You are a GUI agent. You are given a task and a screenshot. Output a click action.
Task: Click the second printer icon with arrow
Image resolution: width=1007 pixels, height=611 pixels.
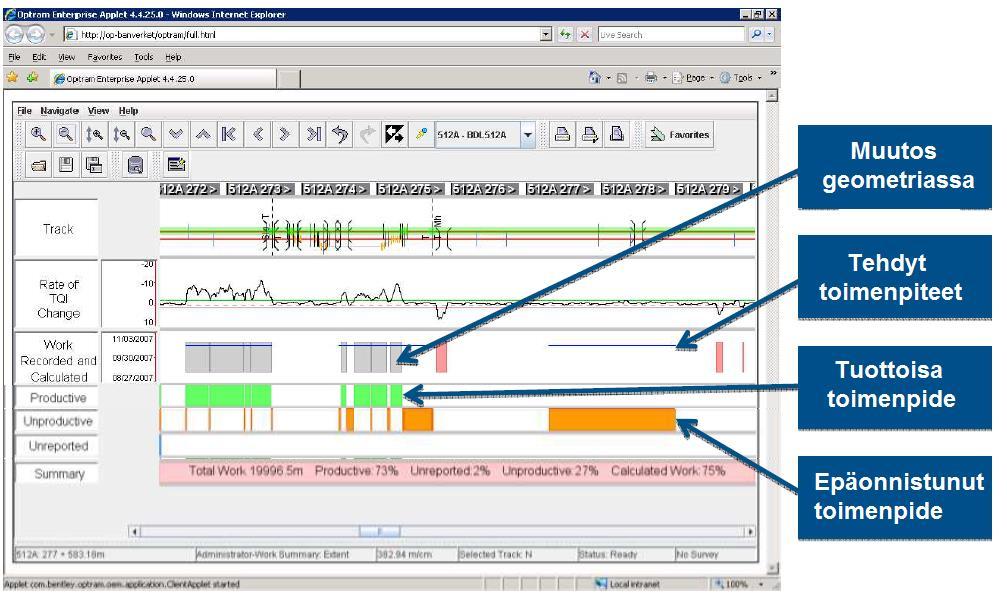[x=589, y=134]
